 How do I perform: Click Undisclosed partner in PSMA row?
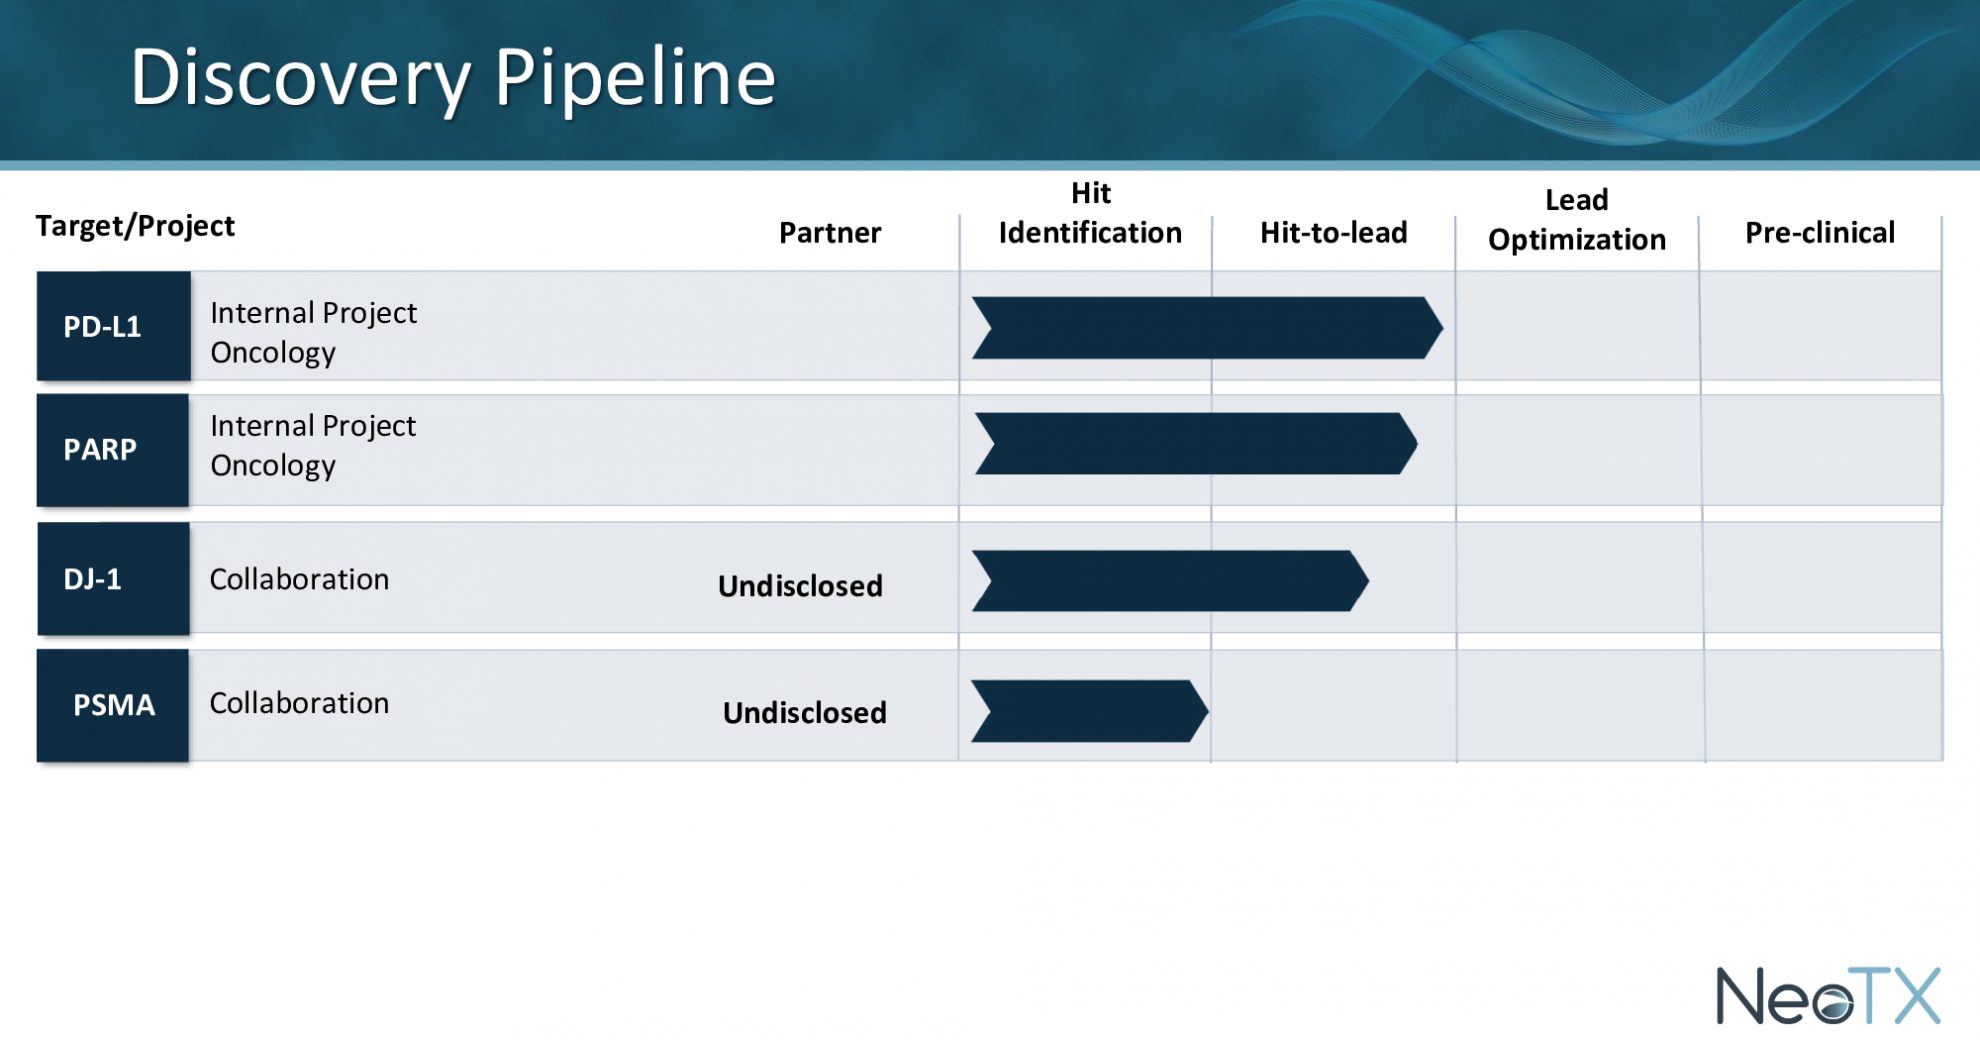click(804, 713)
